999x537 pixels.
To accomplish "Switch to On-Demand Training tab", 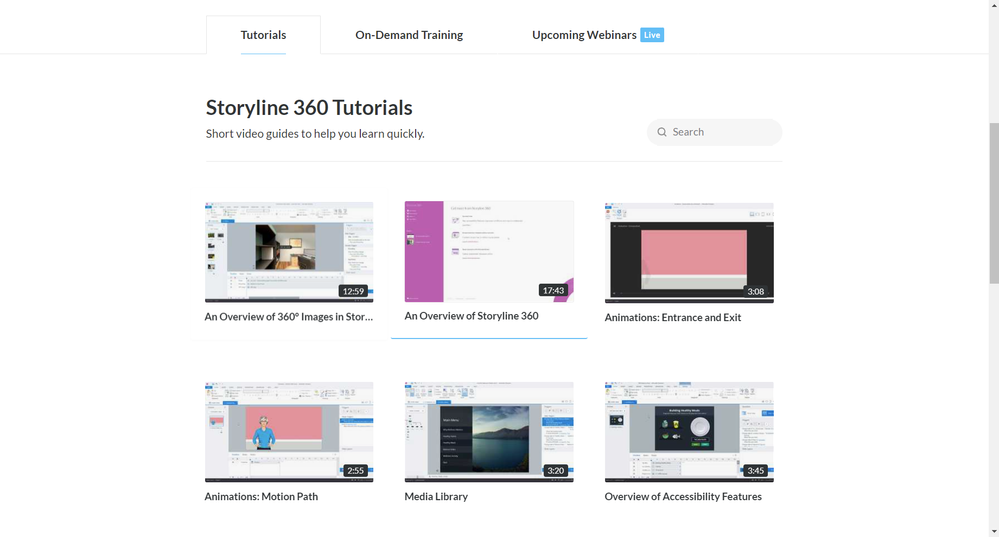I will [x=409, y=35].
